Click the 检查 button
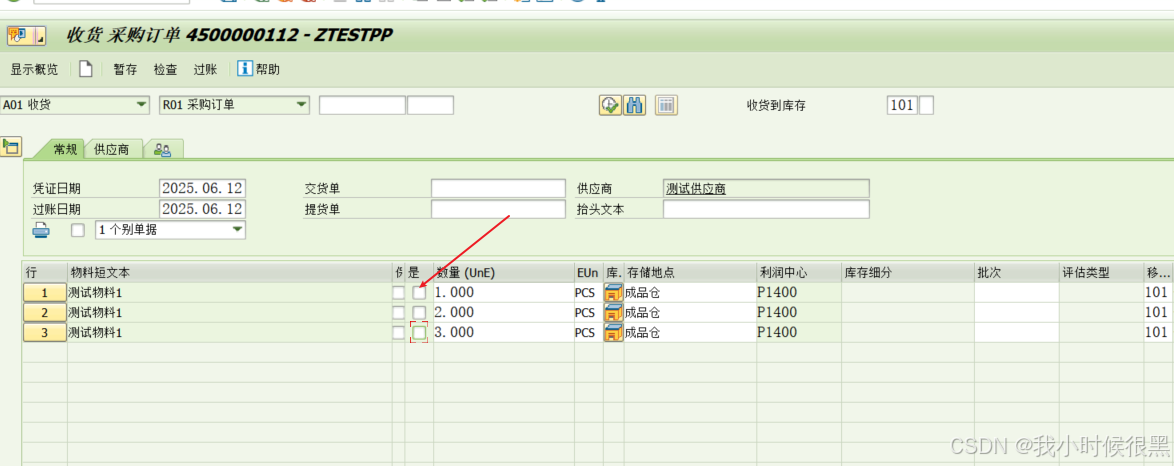Screen dimensions: 1174x466 coord(165,70)
